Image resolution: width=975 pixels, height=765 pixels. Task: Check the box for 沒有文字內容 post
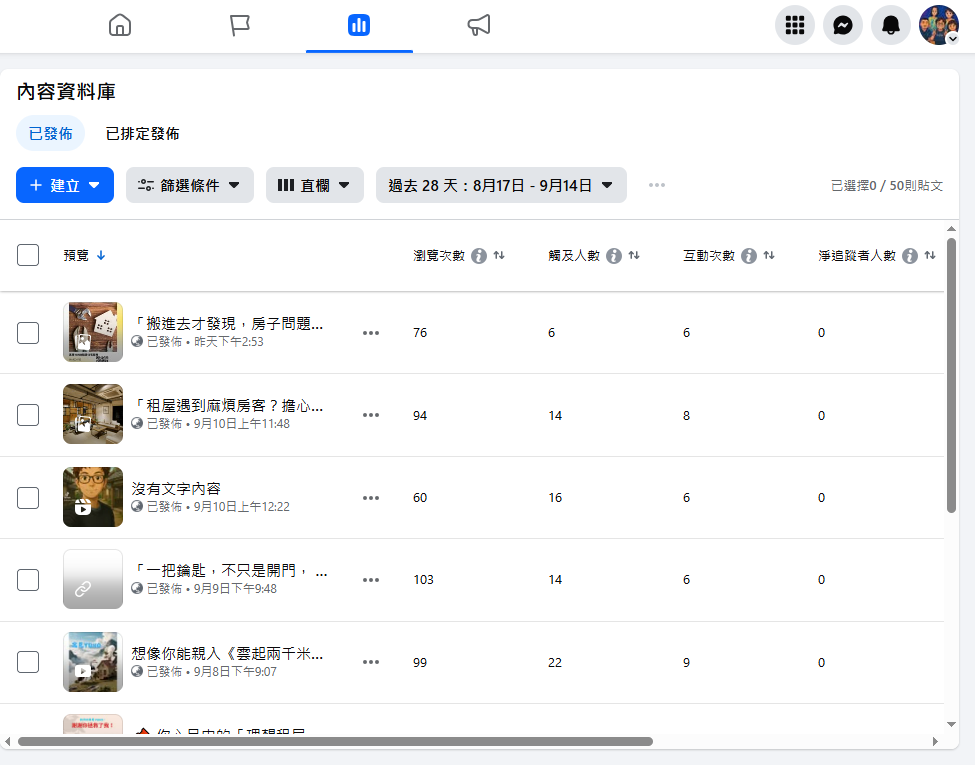[28, 497]
